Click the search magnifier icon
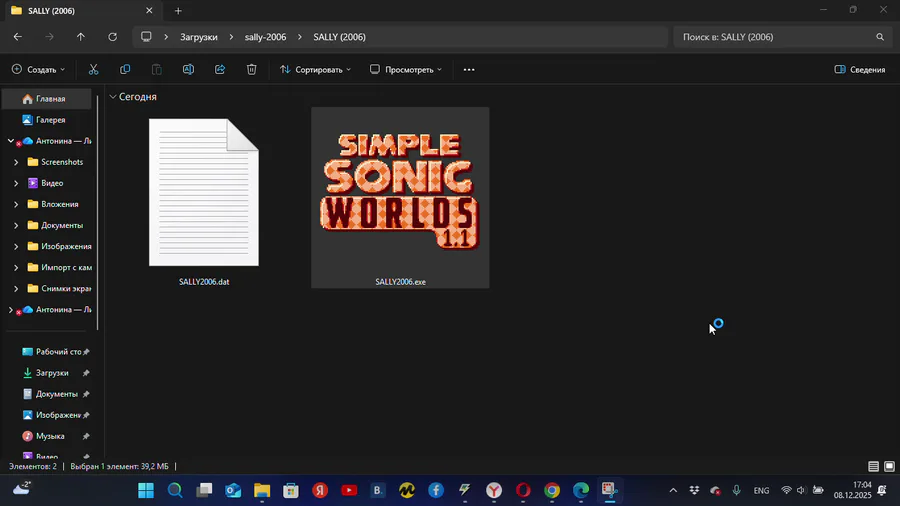The image size is (900, 506). pyautogui.click(x=880, y=37)
